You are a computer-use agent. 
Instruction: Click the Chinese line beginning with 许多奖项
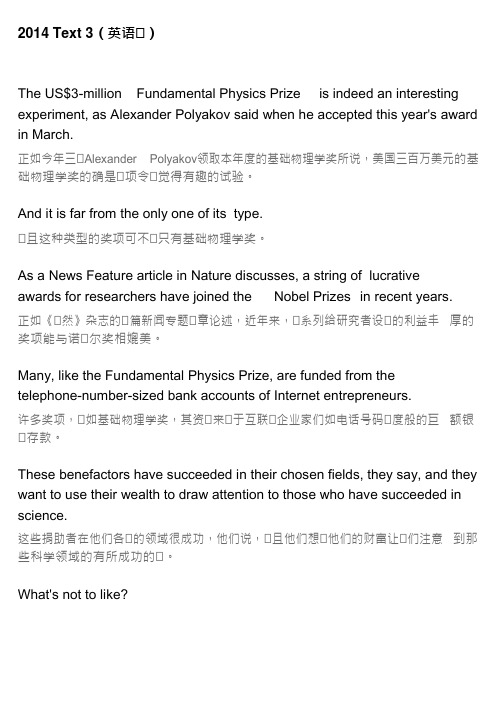(246, 419)
